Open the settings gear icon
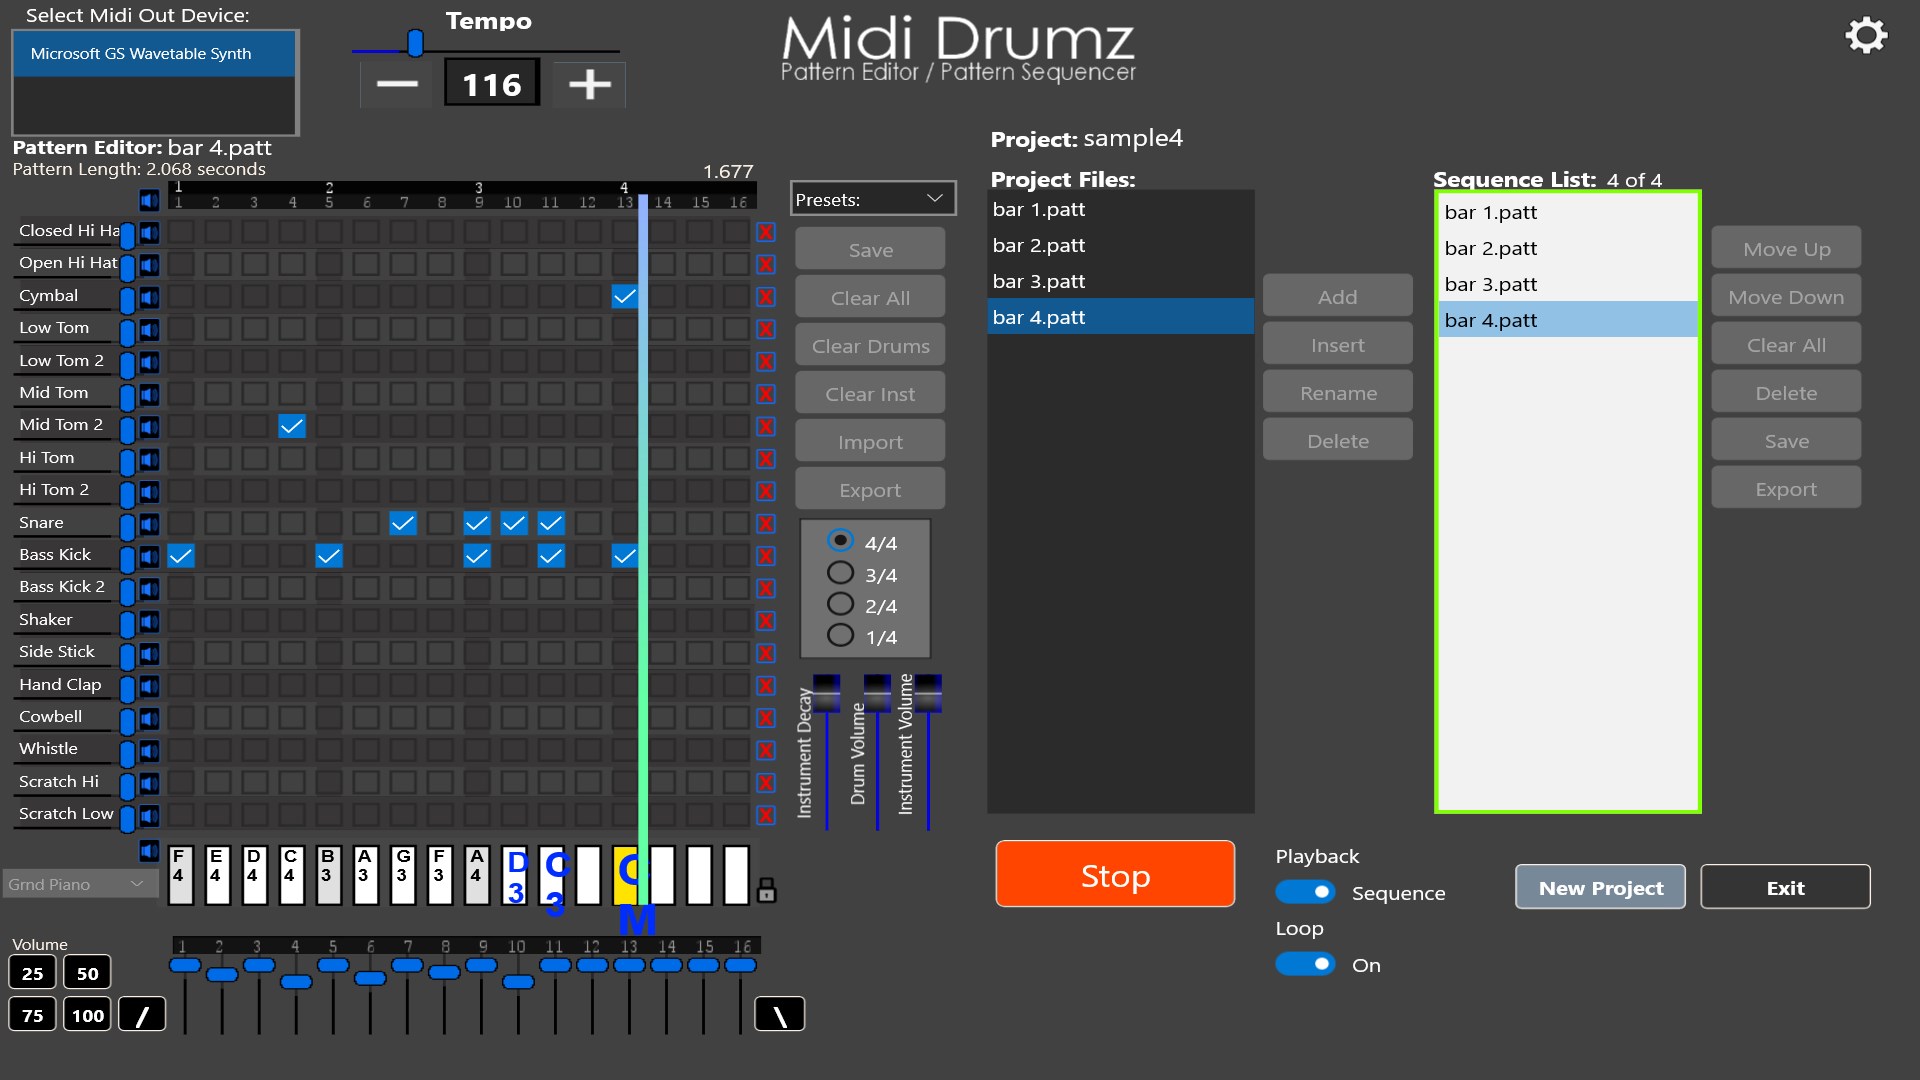 [x=1865, y=36]
